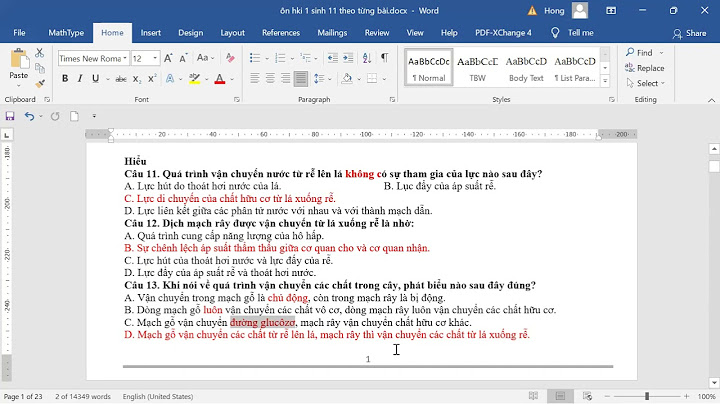
Task: Go to the Review tab
Action: [377, 33]
